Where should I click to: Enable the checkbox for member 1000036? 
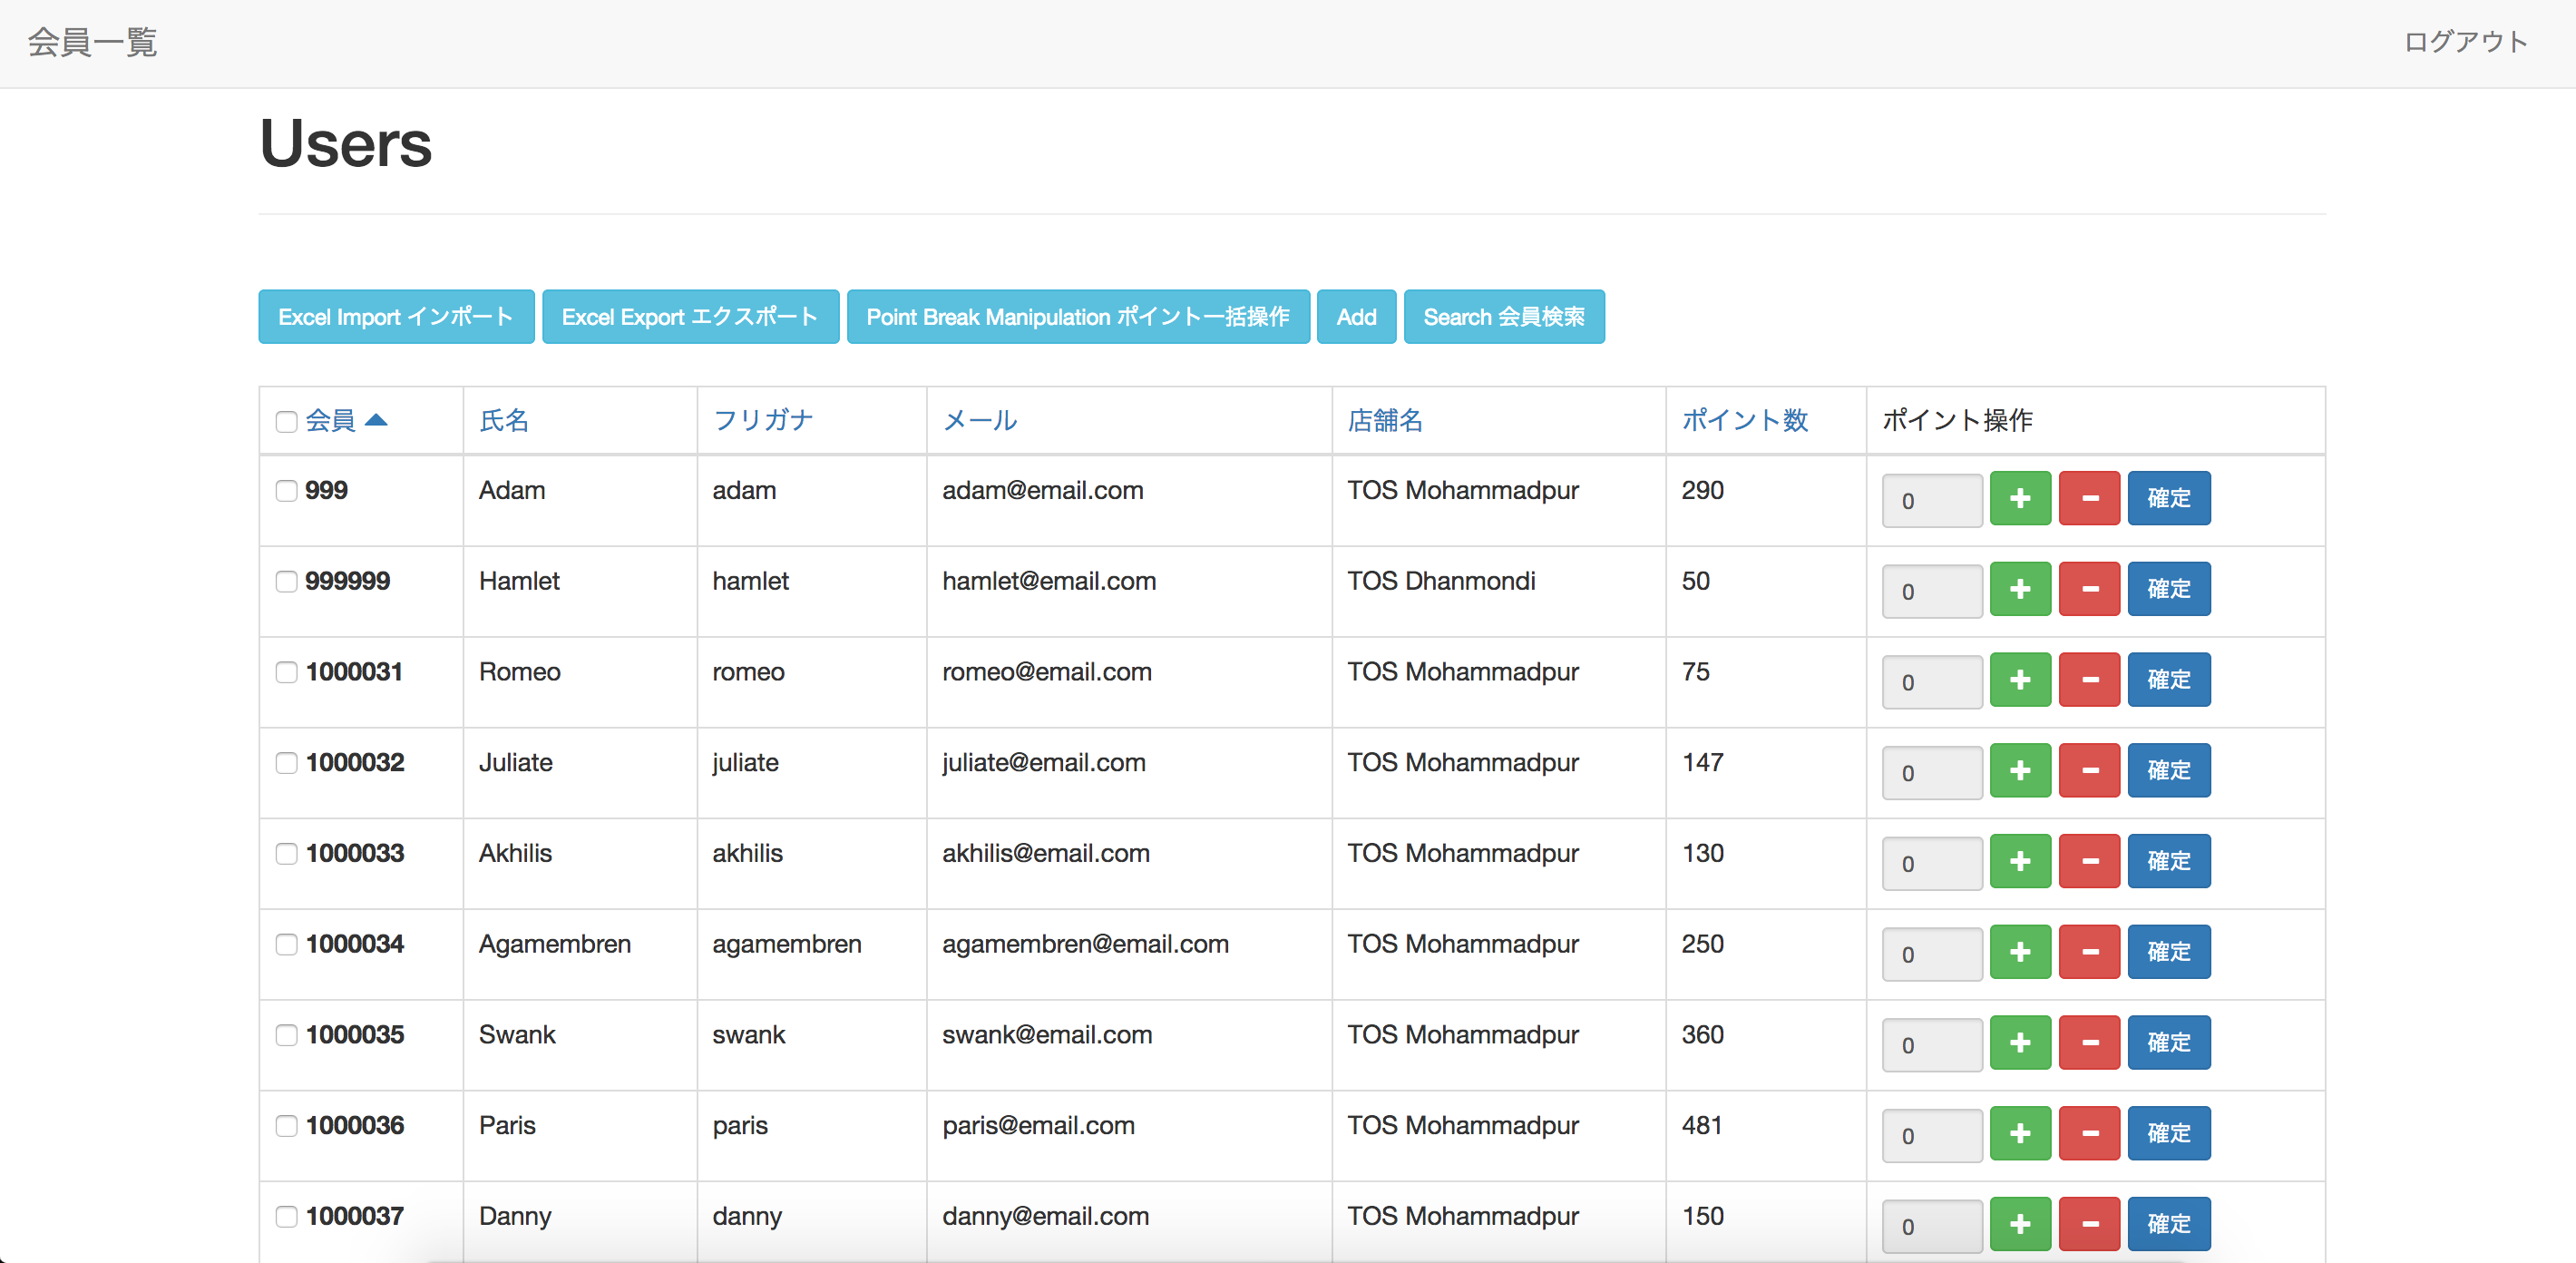pyautogui.click(x=287, y=1126)
